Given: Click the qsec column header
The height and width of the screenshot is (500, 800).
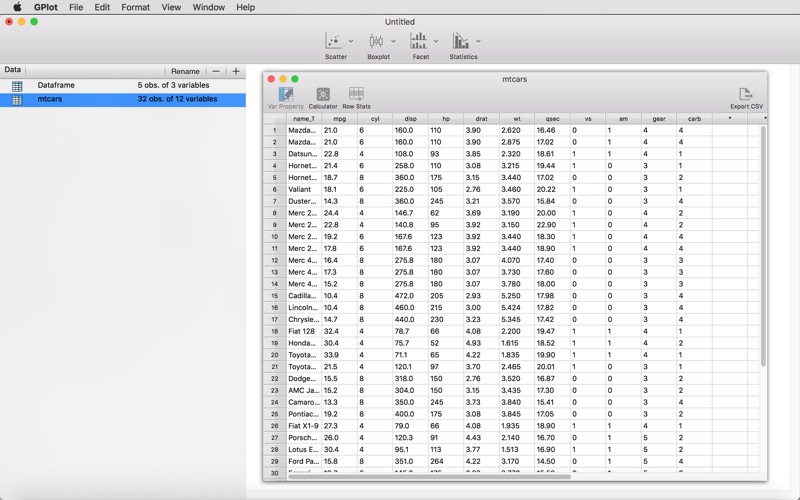Looking at the screenshot, I should 552,119.
